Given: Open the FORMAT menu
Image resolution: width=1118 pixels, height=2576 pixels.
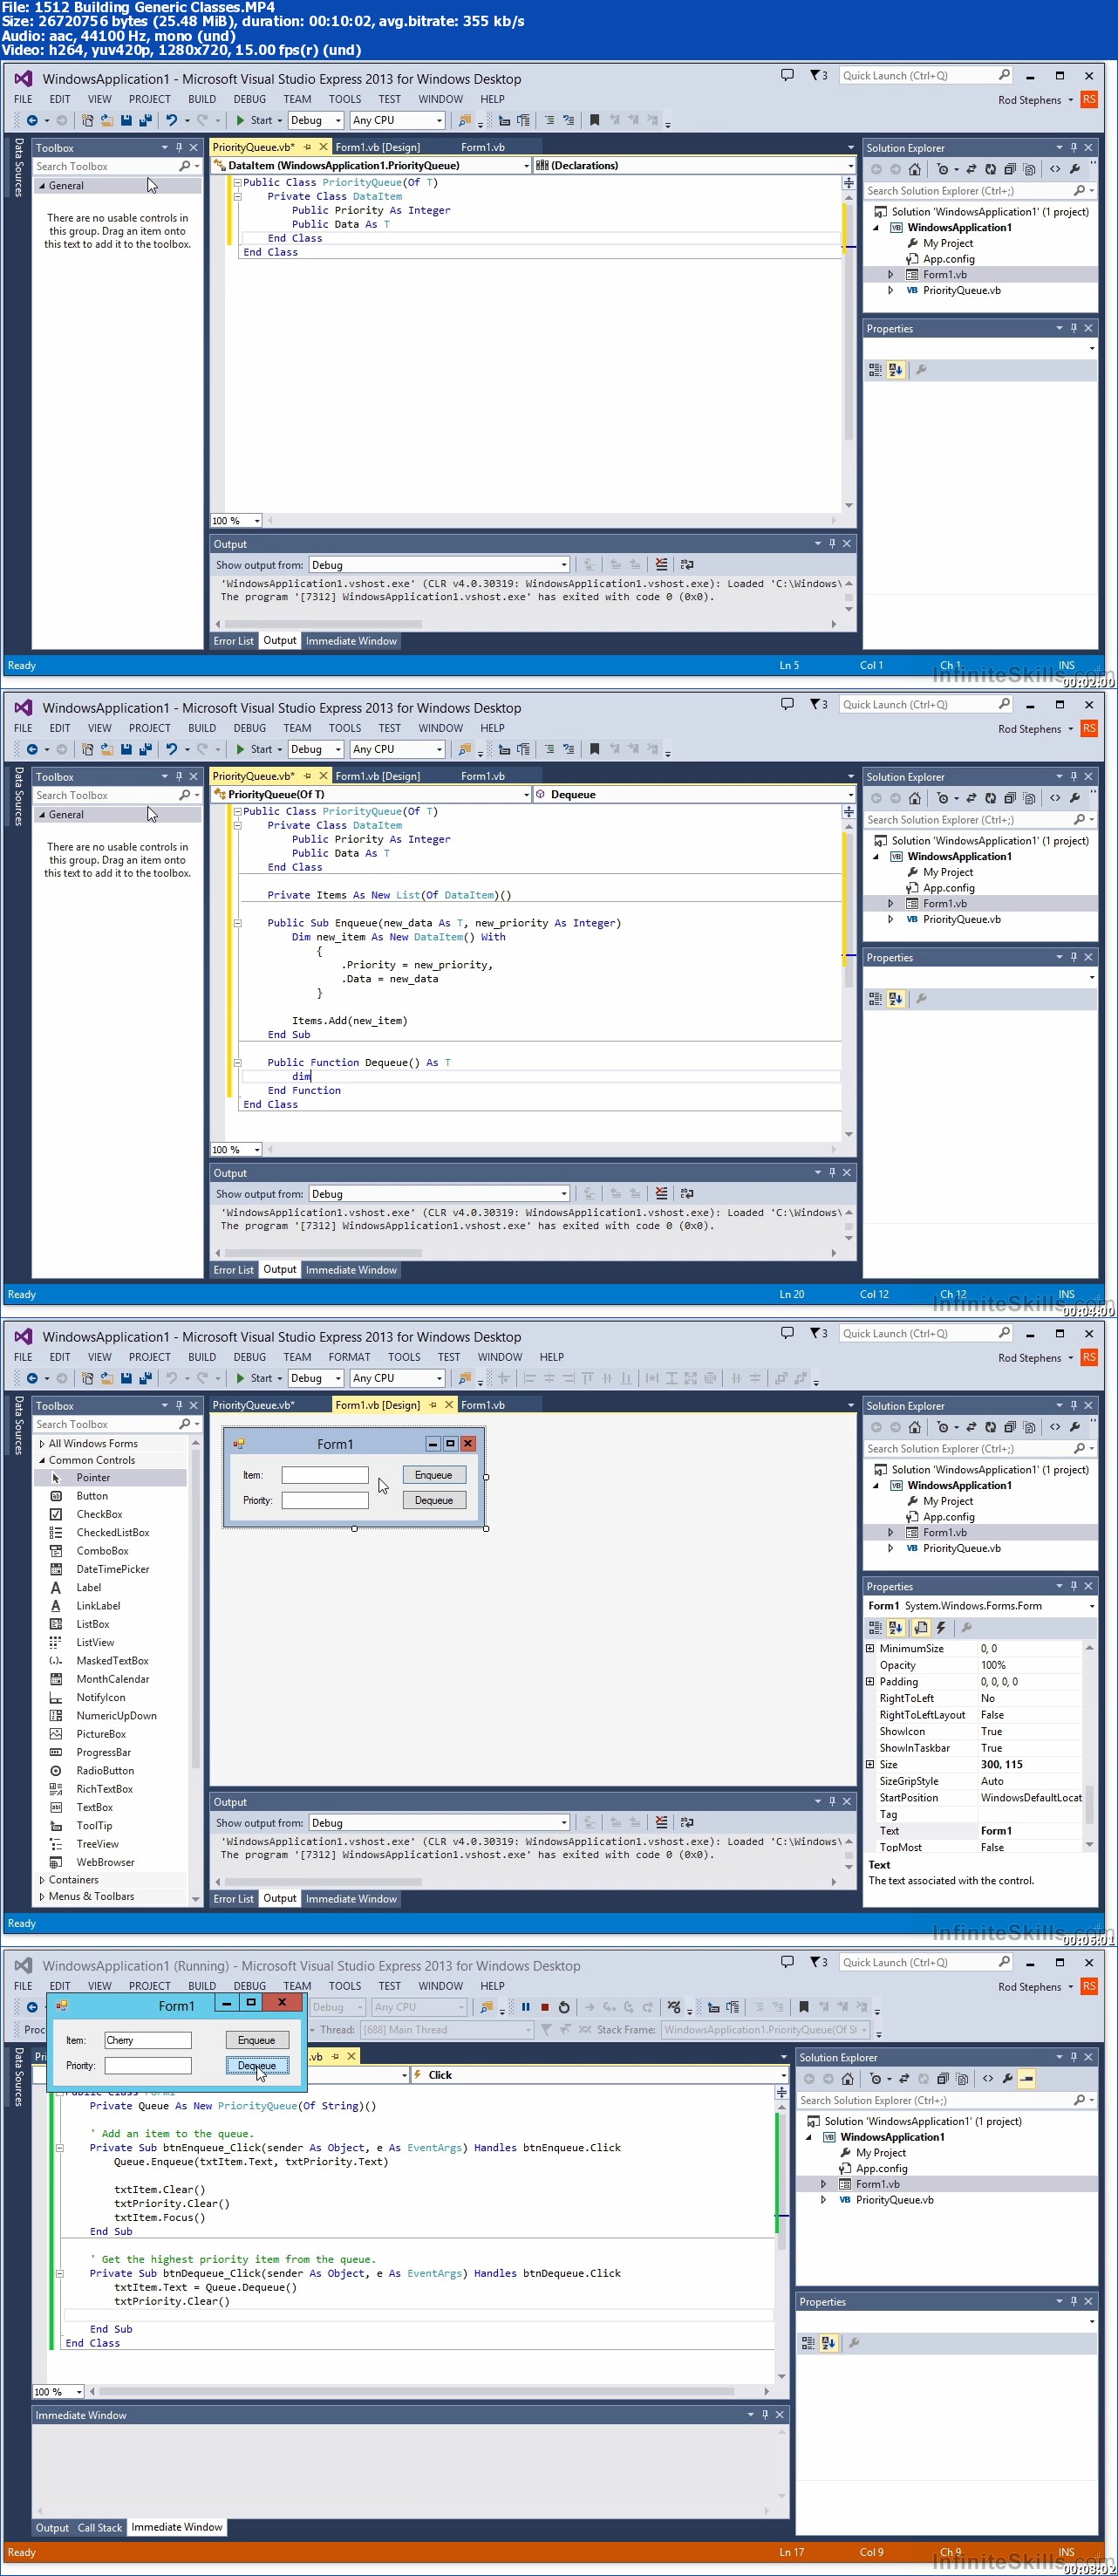Looking at the screenshot, I should (349, 1358).
